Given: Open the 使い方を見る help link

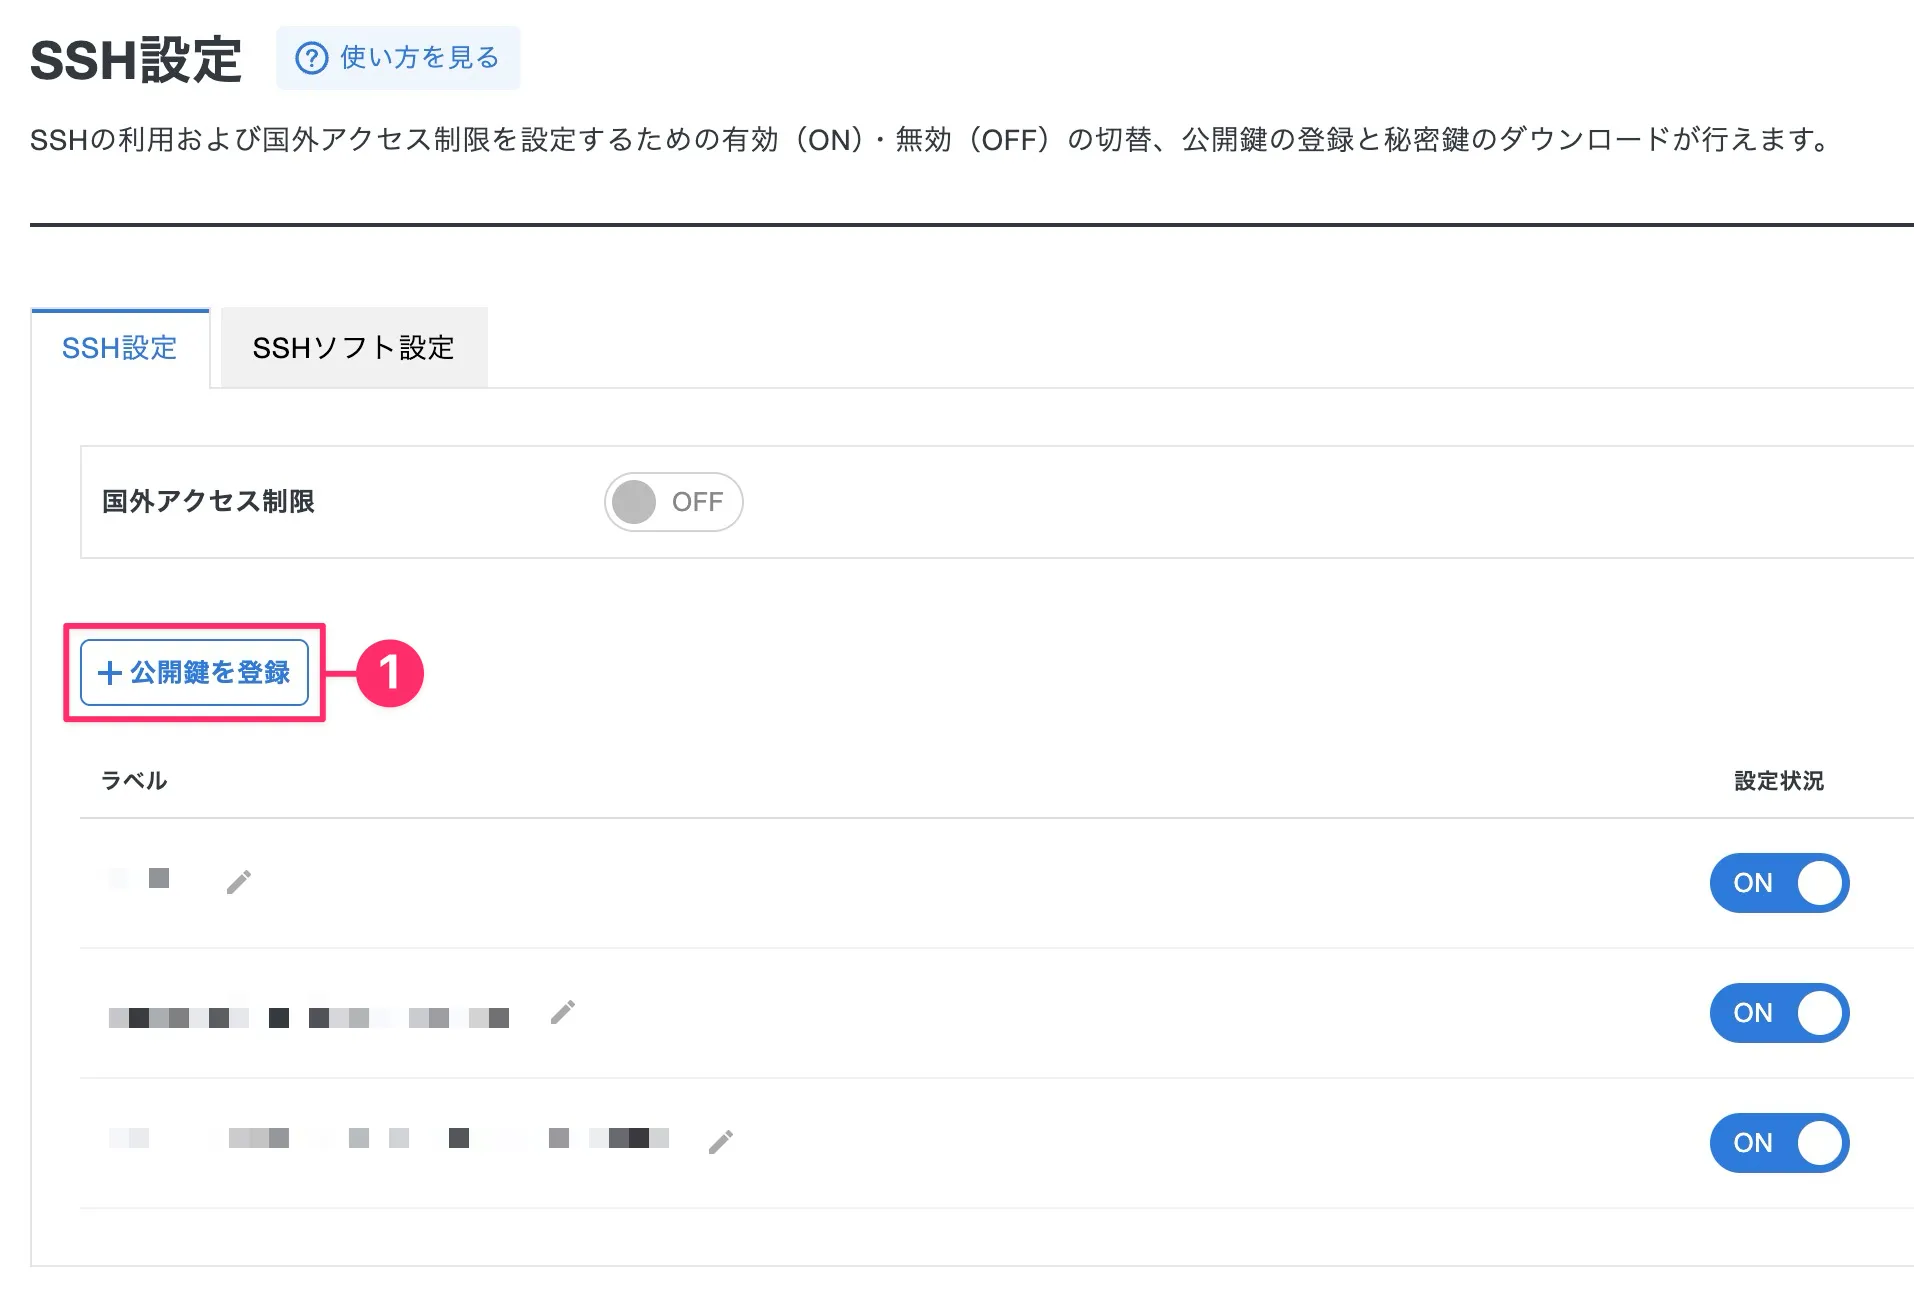Looking at the screenshot, I should pos(419,58).
